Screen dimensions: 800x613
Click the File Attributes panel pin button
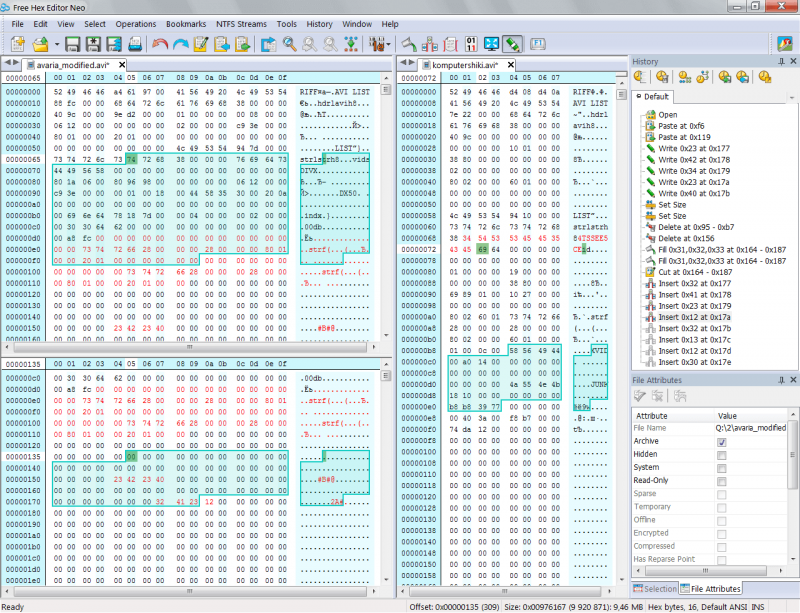(x=782, y=380)
